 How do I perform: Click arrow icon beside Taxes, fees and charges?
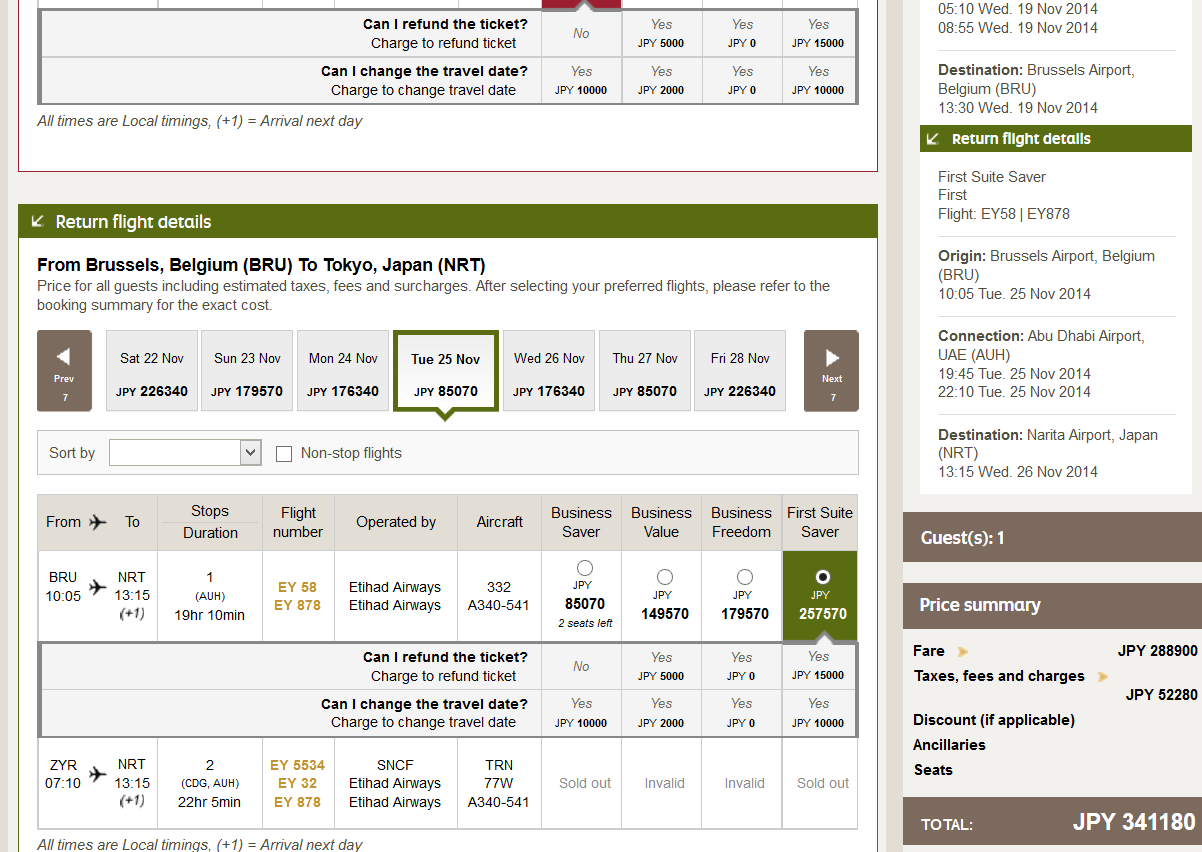[1103, 677]
